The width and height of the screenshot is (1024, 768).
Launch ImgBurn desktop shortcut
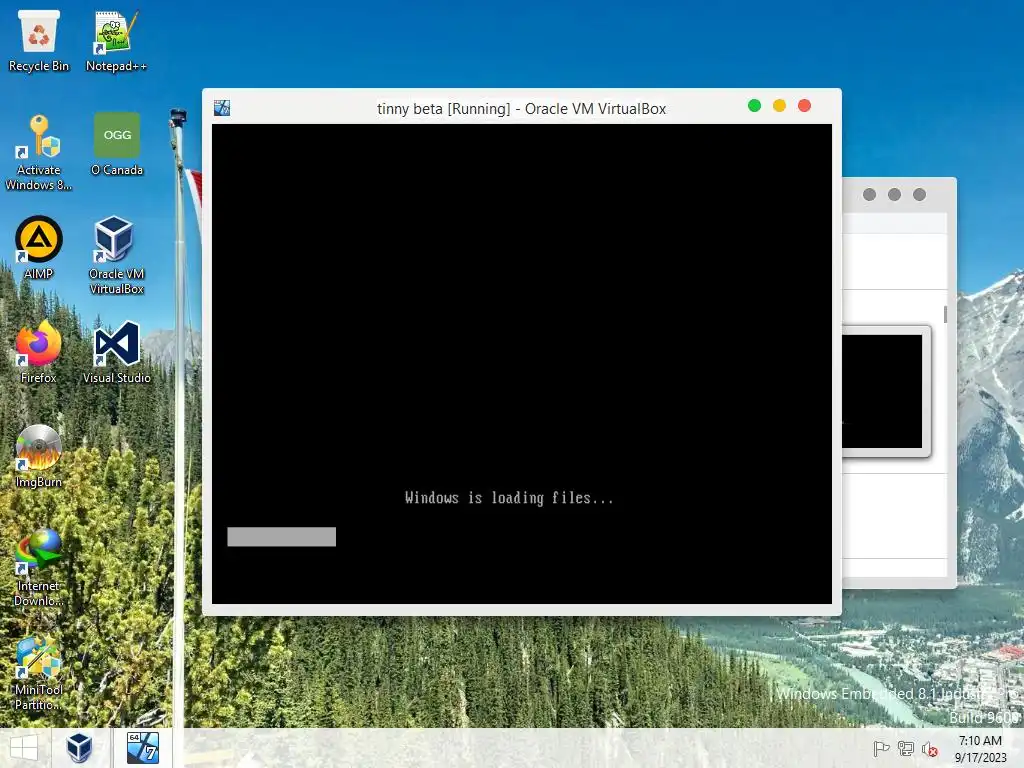coord(39,456)
